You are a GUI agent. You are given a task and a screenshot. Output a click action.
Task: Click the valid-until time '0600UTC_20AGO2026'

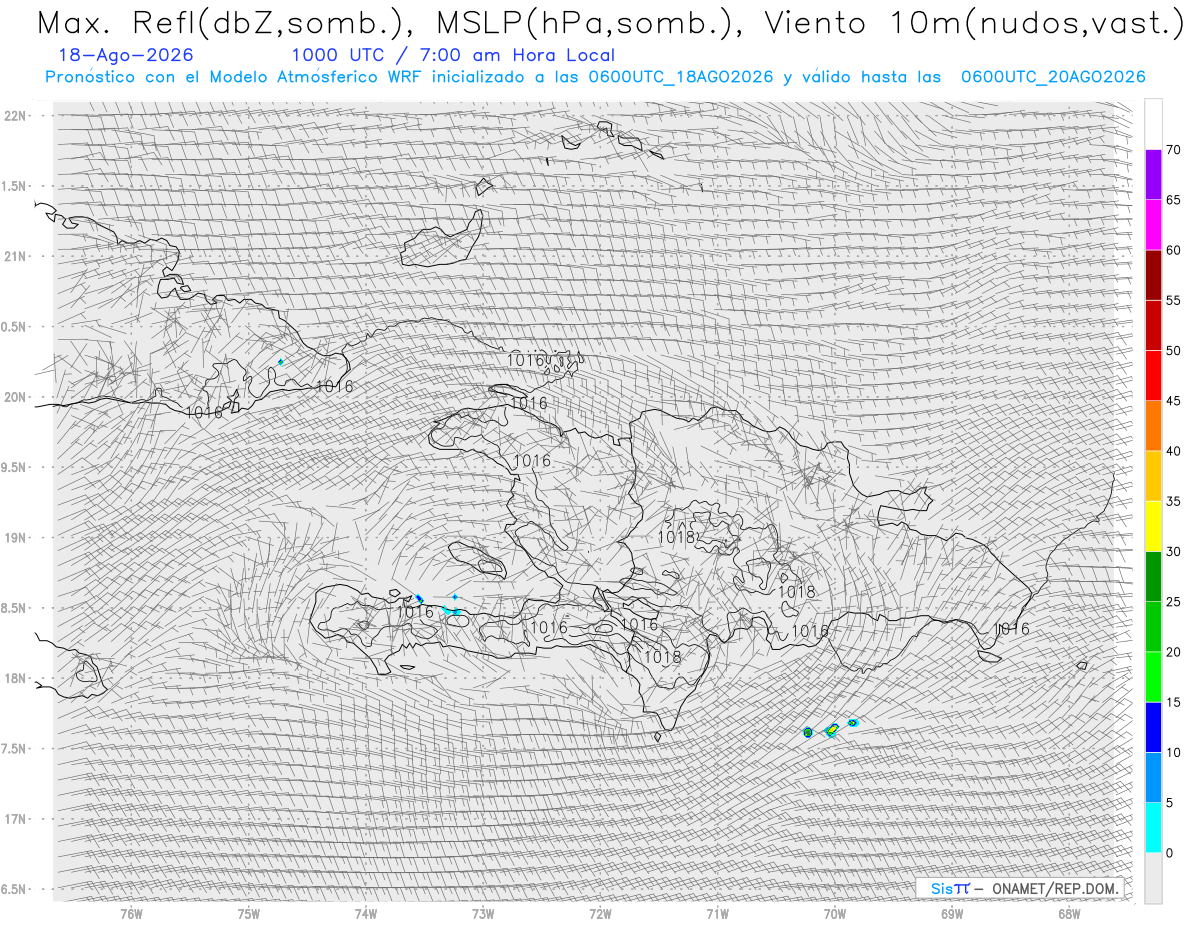click(x=1053, y=77)
